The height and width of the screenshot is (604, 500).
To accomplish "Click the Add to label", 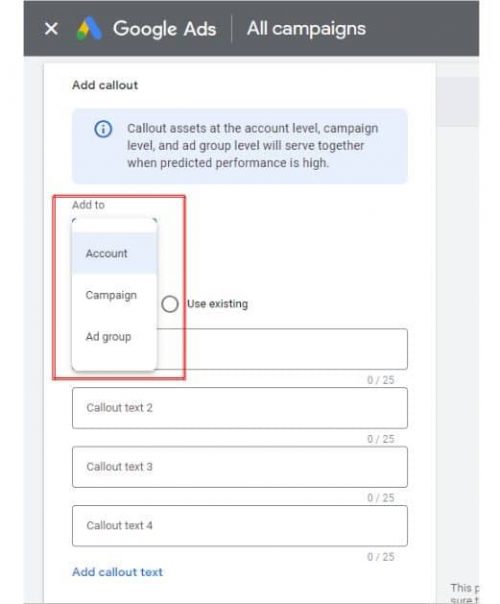I will tap(88, 205).
